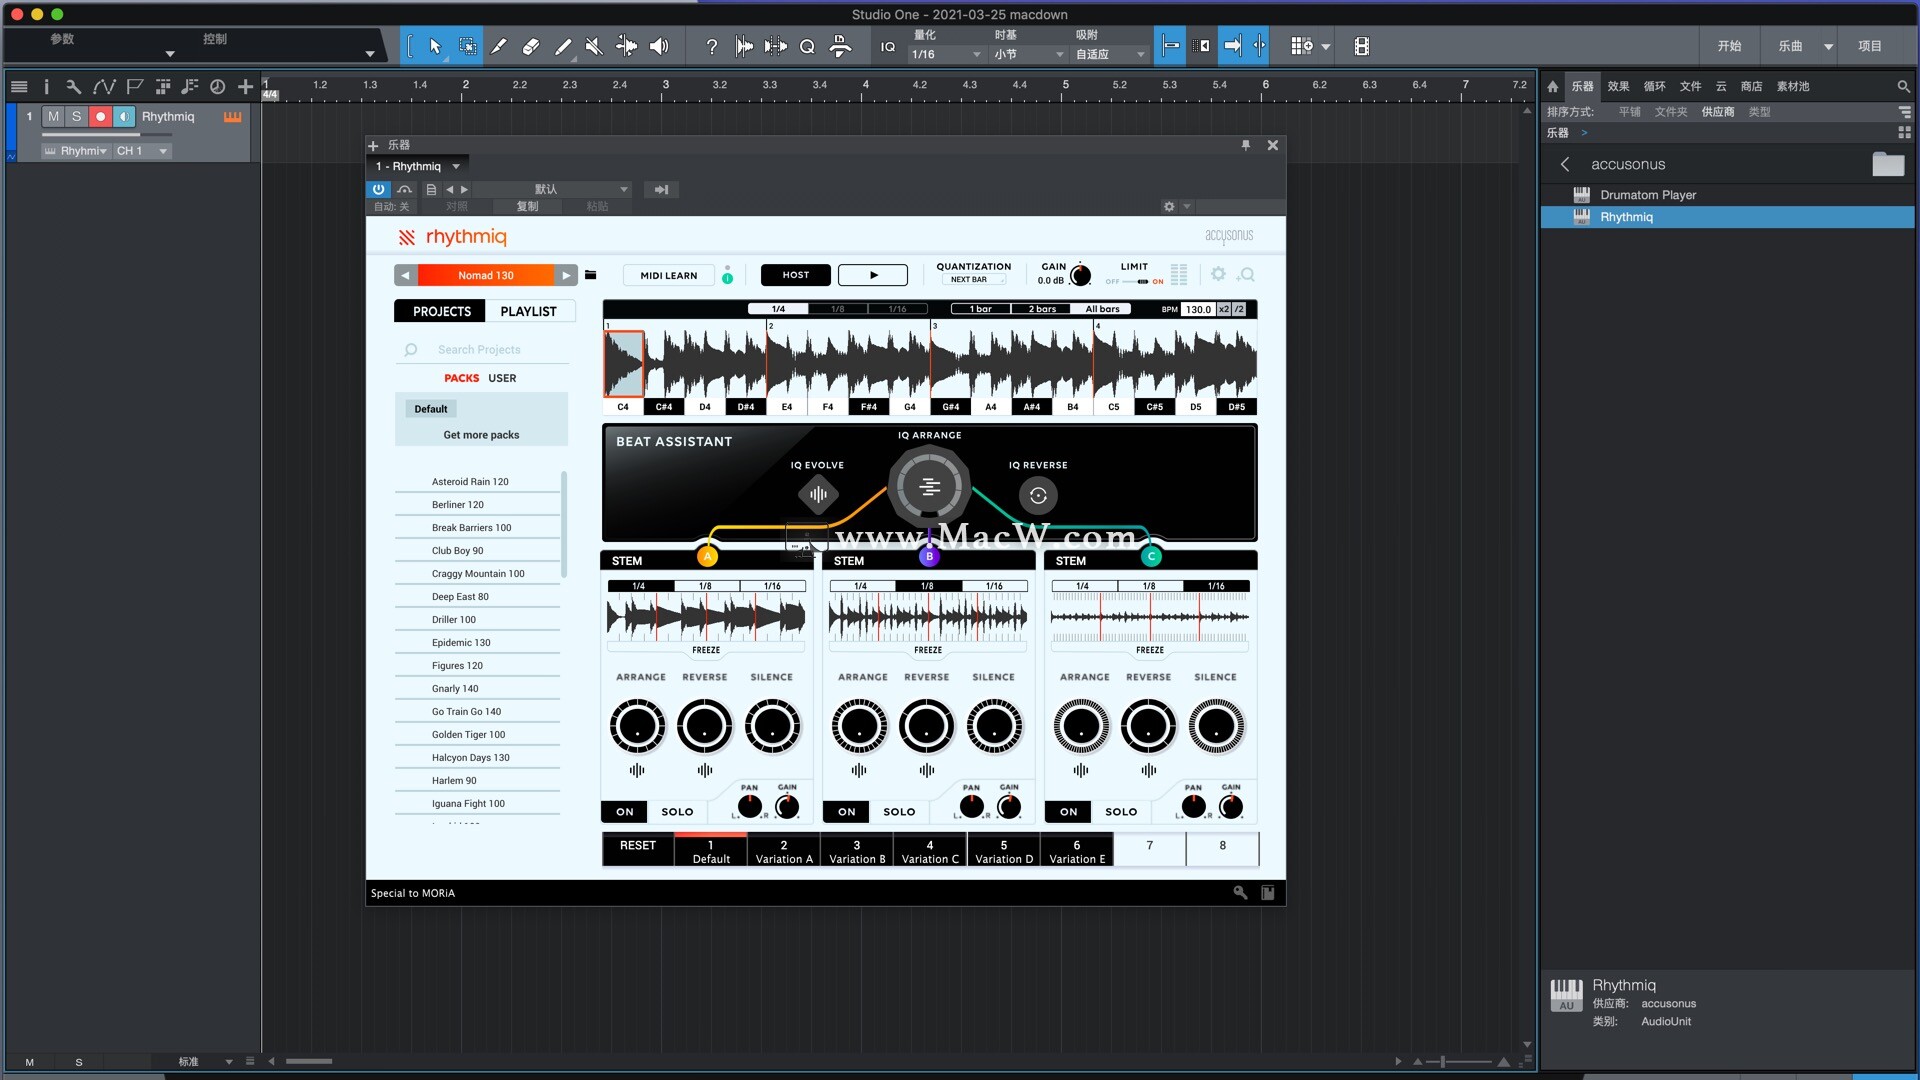Select the Listen speaker tool

coord(659,46)
